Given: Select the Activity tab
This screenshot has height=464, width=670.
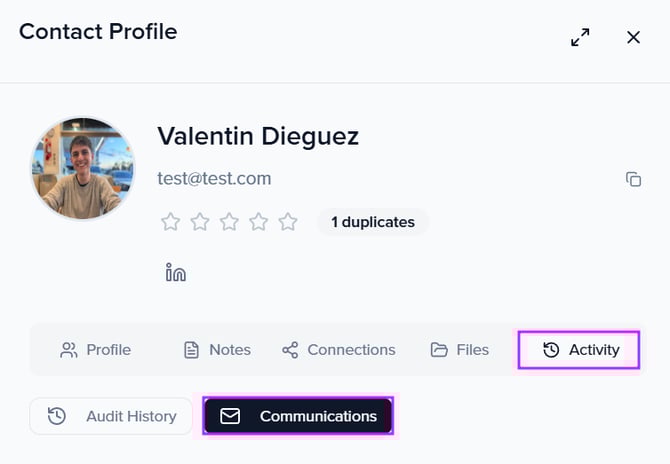Looking at the screenshot, I should [580, 350].
